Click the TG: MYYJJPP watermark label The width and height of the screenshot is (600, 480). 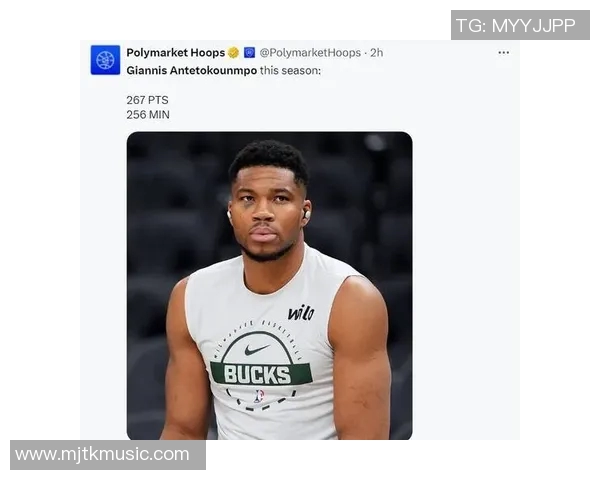coord(520,25)
